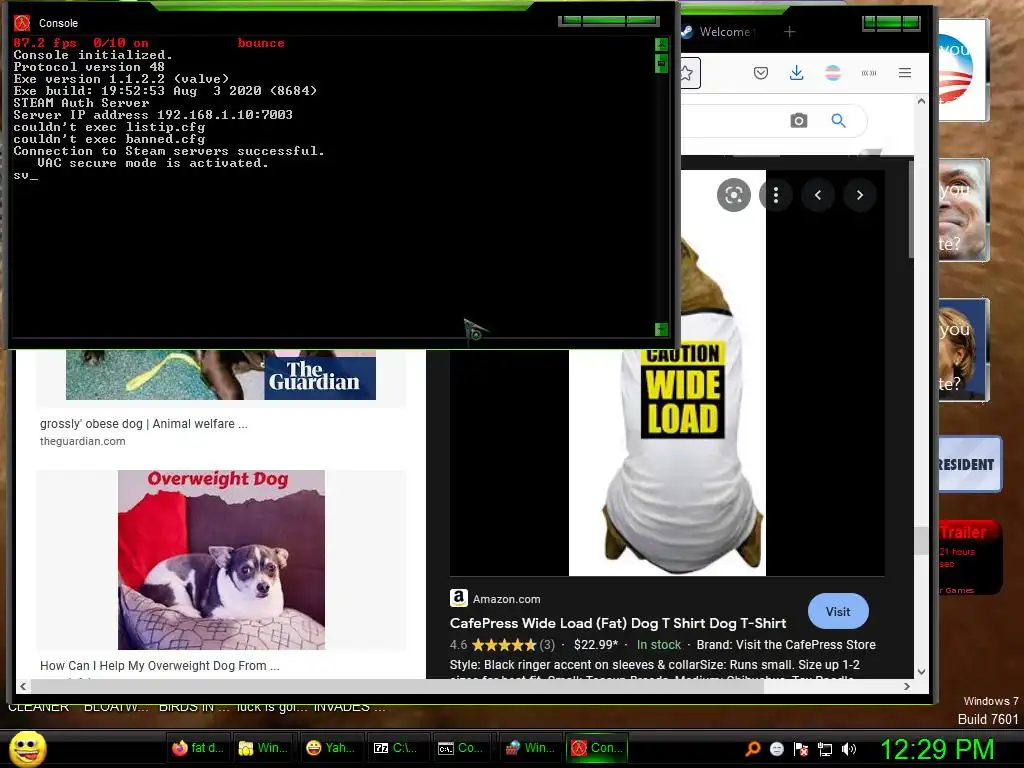Click the Console window's red lambda icon
This screenshot has width=1024, height=768.
22,23
